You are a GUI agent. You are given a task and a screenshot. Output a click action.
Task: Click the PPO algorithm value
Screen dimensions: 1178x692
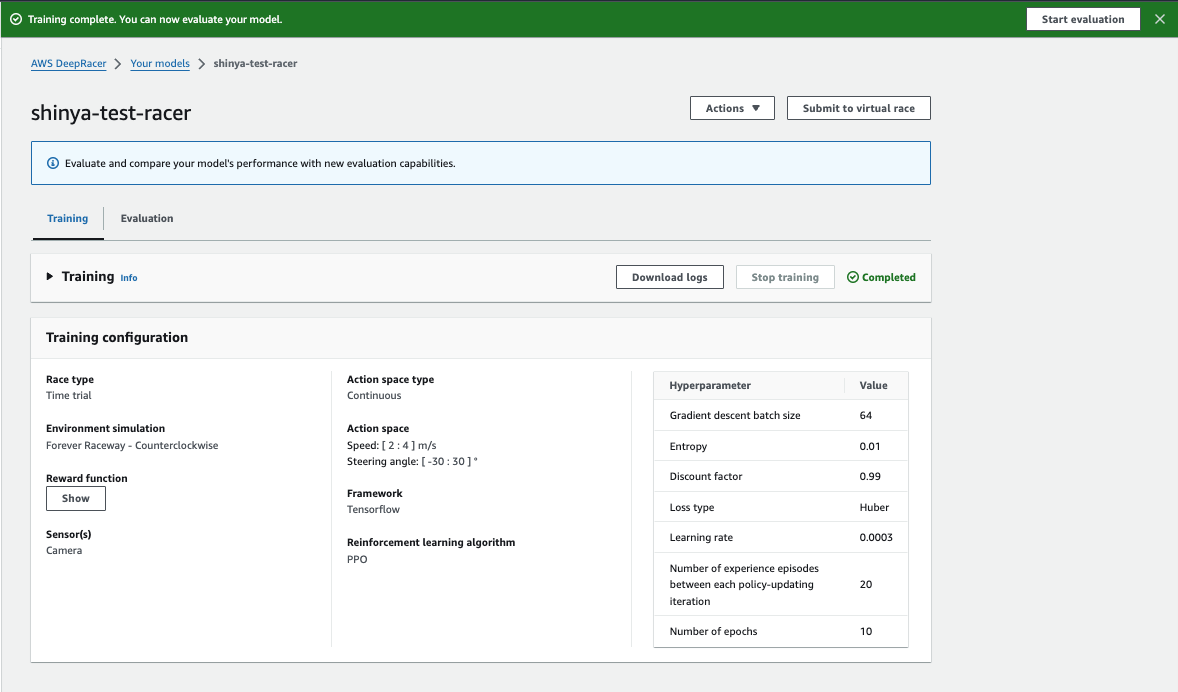pos(358,559)
